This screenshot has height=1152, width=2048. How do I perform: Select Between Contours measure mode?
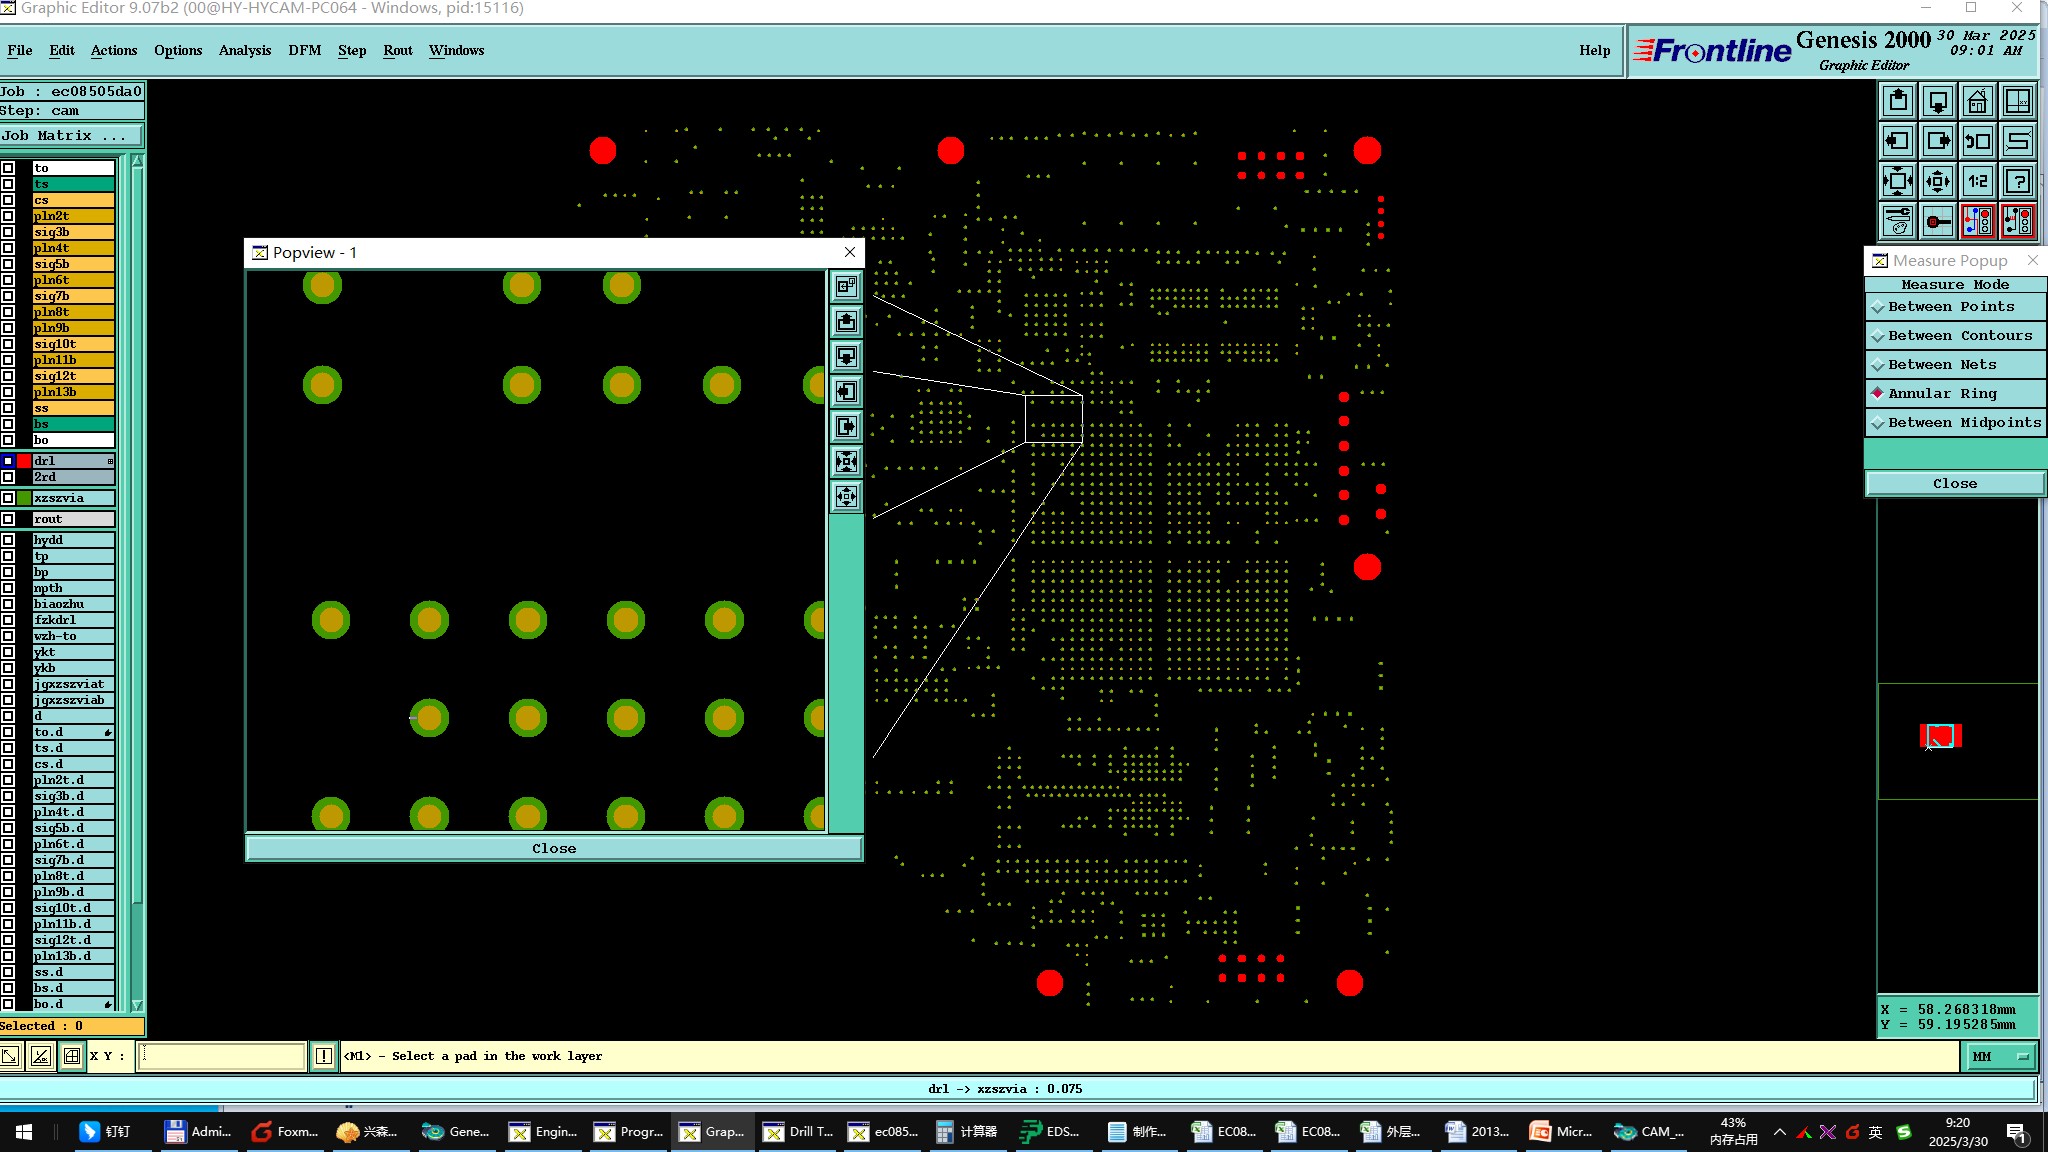coord(1955,336)
